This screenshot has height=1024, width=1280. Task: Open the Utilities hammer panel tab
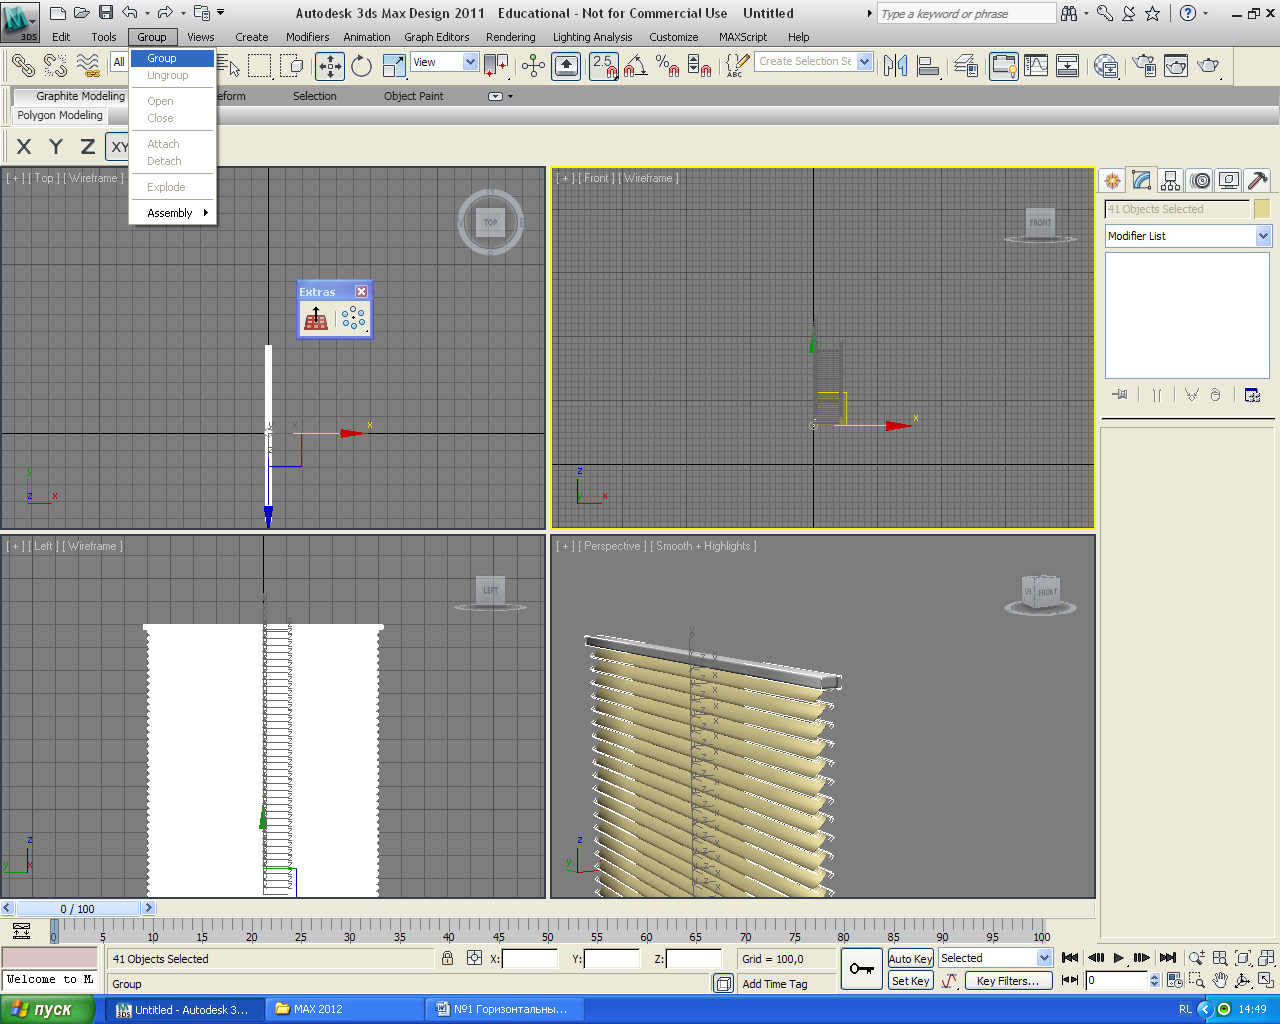(1258, 181)
